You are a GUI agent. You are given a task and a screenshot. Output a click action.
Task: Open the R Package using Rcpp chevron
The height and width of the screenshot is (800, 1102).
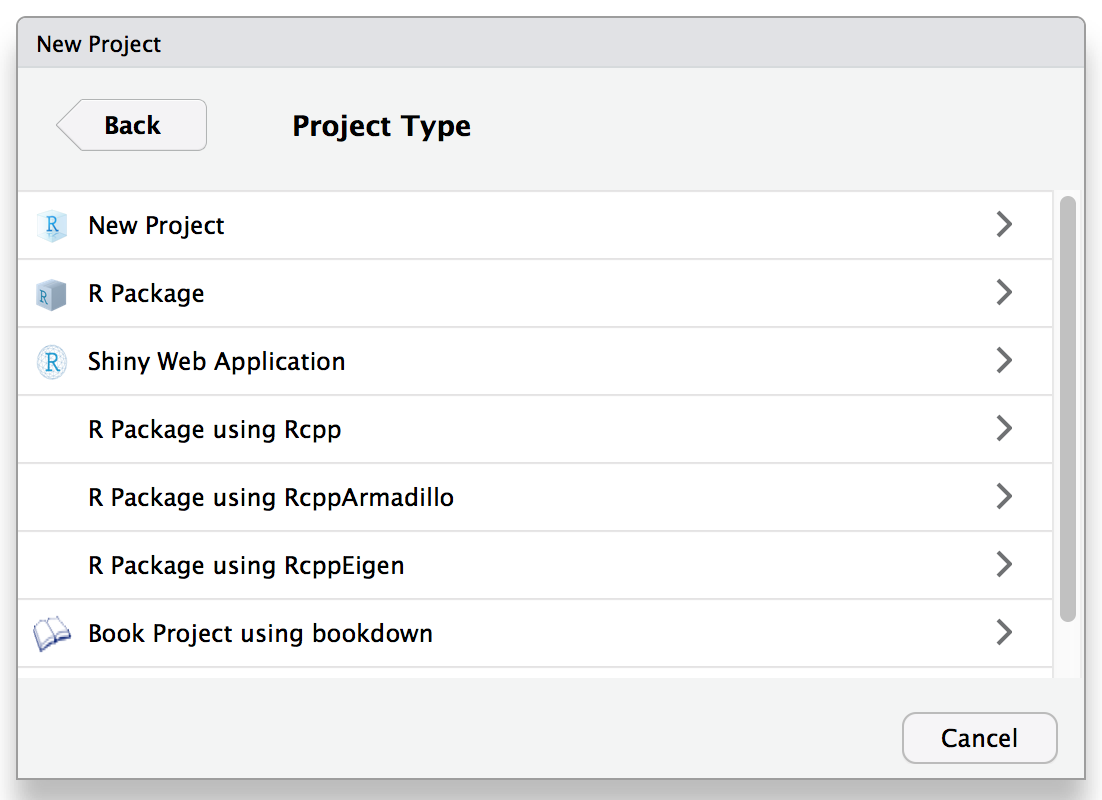pos(1004,428)
